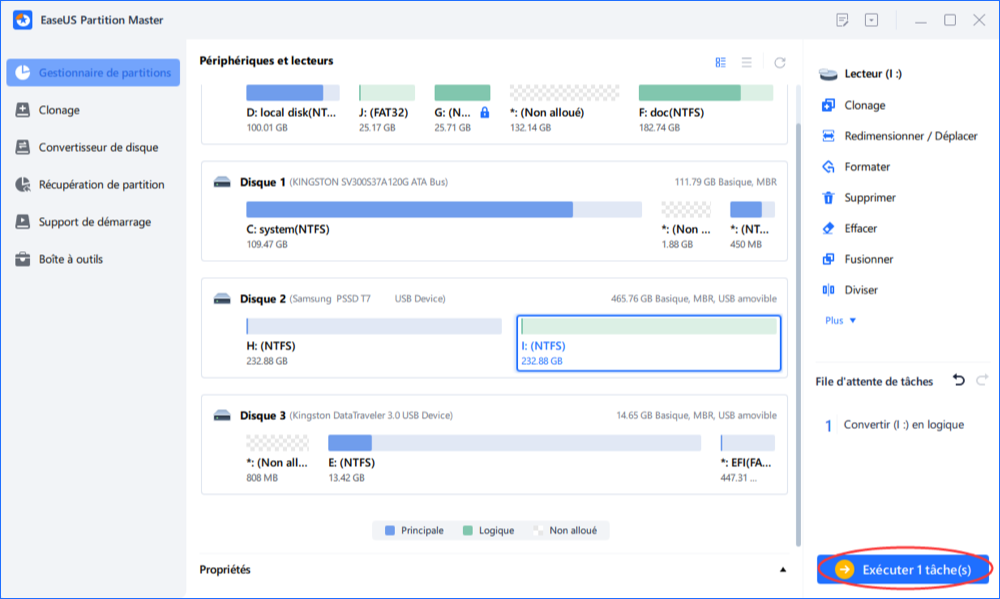1000x599 pixels.
Task: Switch to list view layout
Action: [746, 62]
